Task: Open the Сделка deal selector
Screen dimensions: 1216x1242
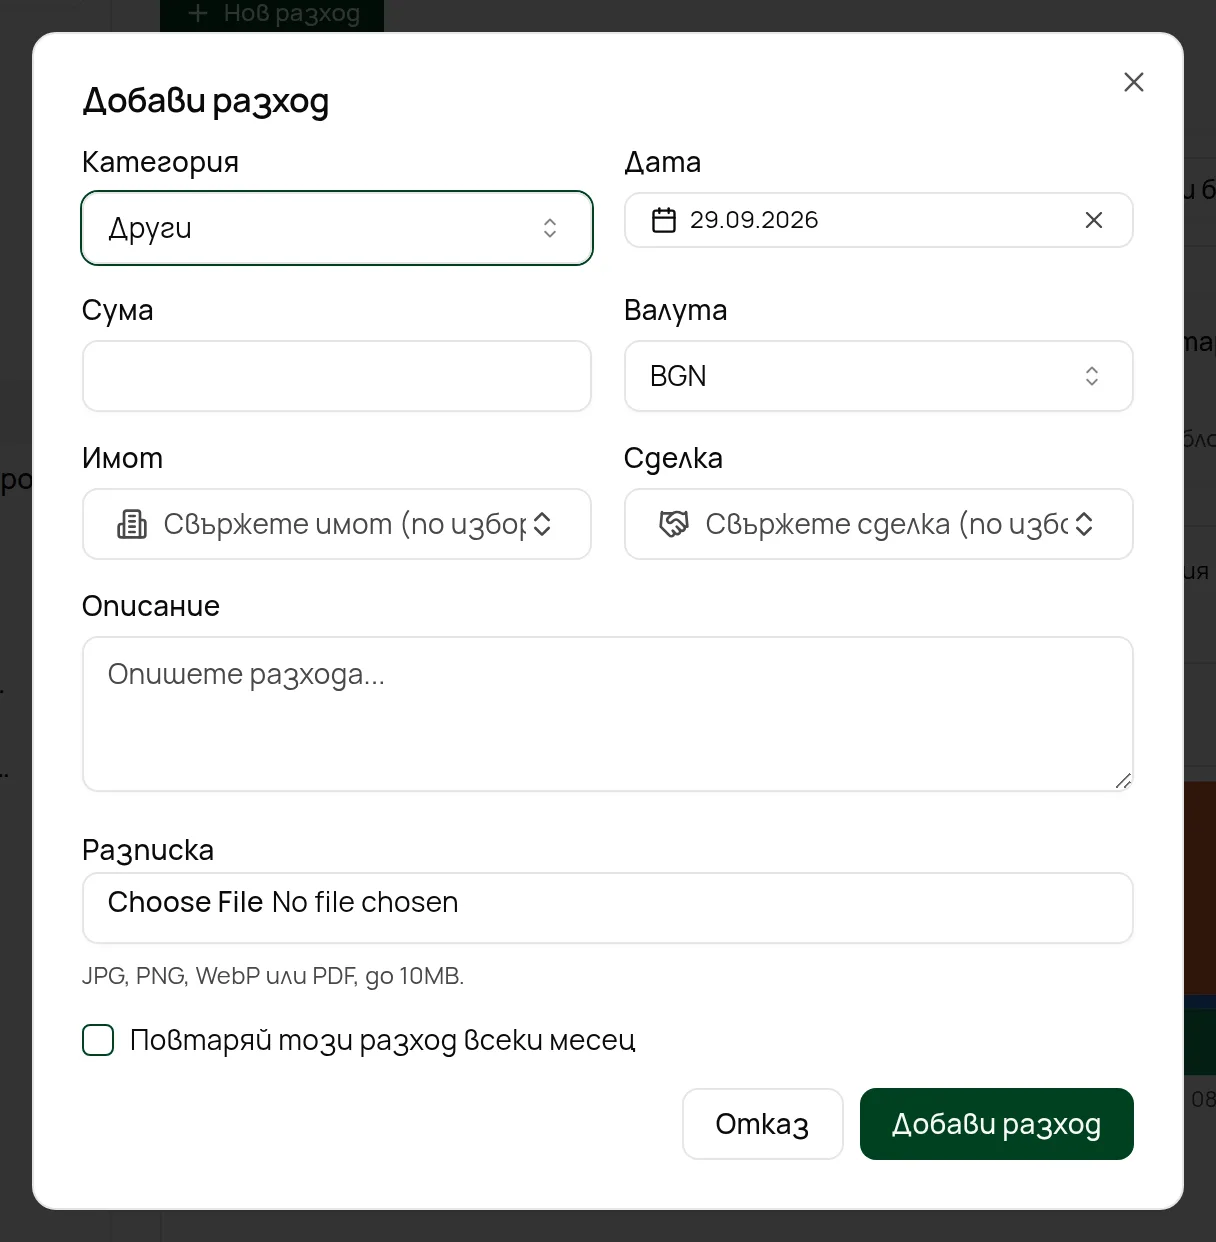Action: [879, 524]
